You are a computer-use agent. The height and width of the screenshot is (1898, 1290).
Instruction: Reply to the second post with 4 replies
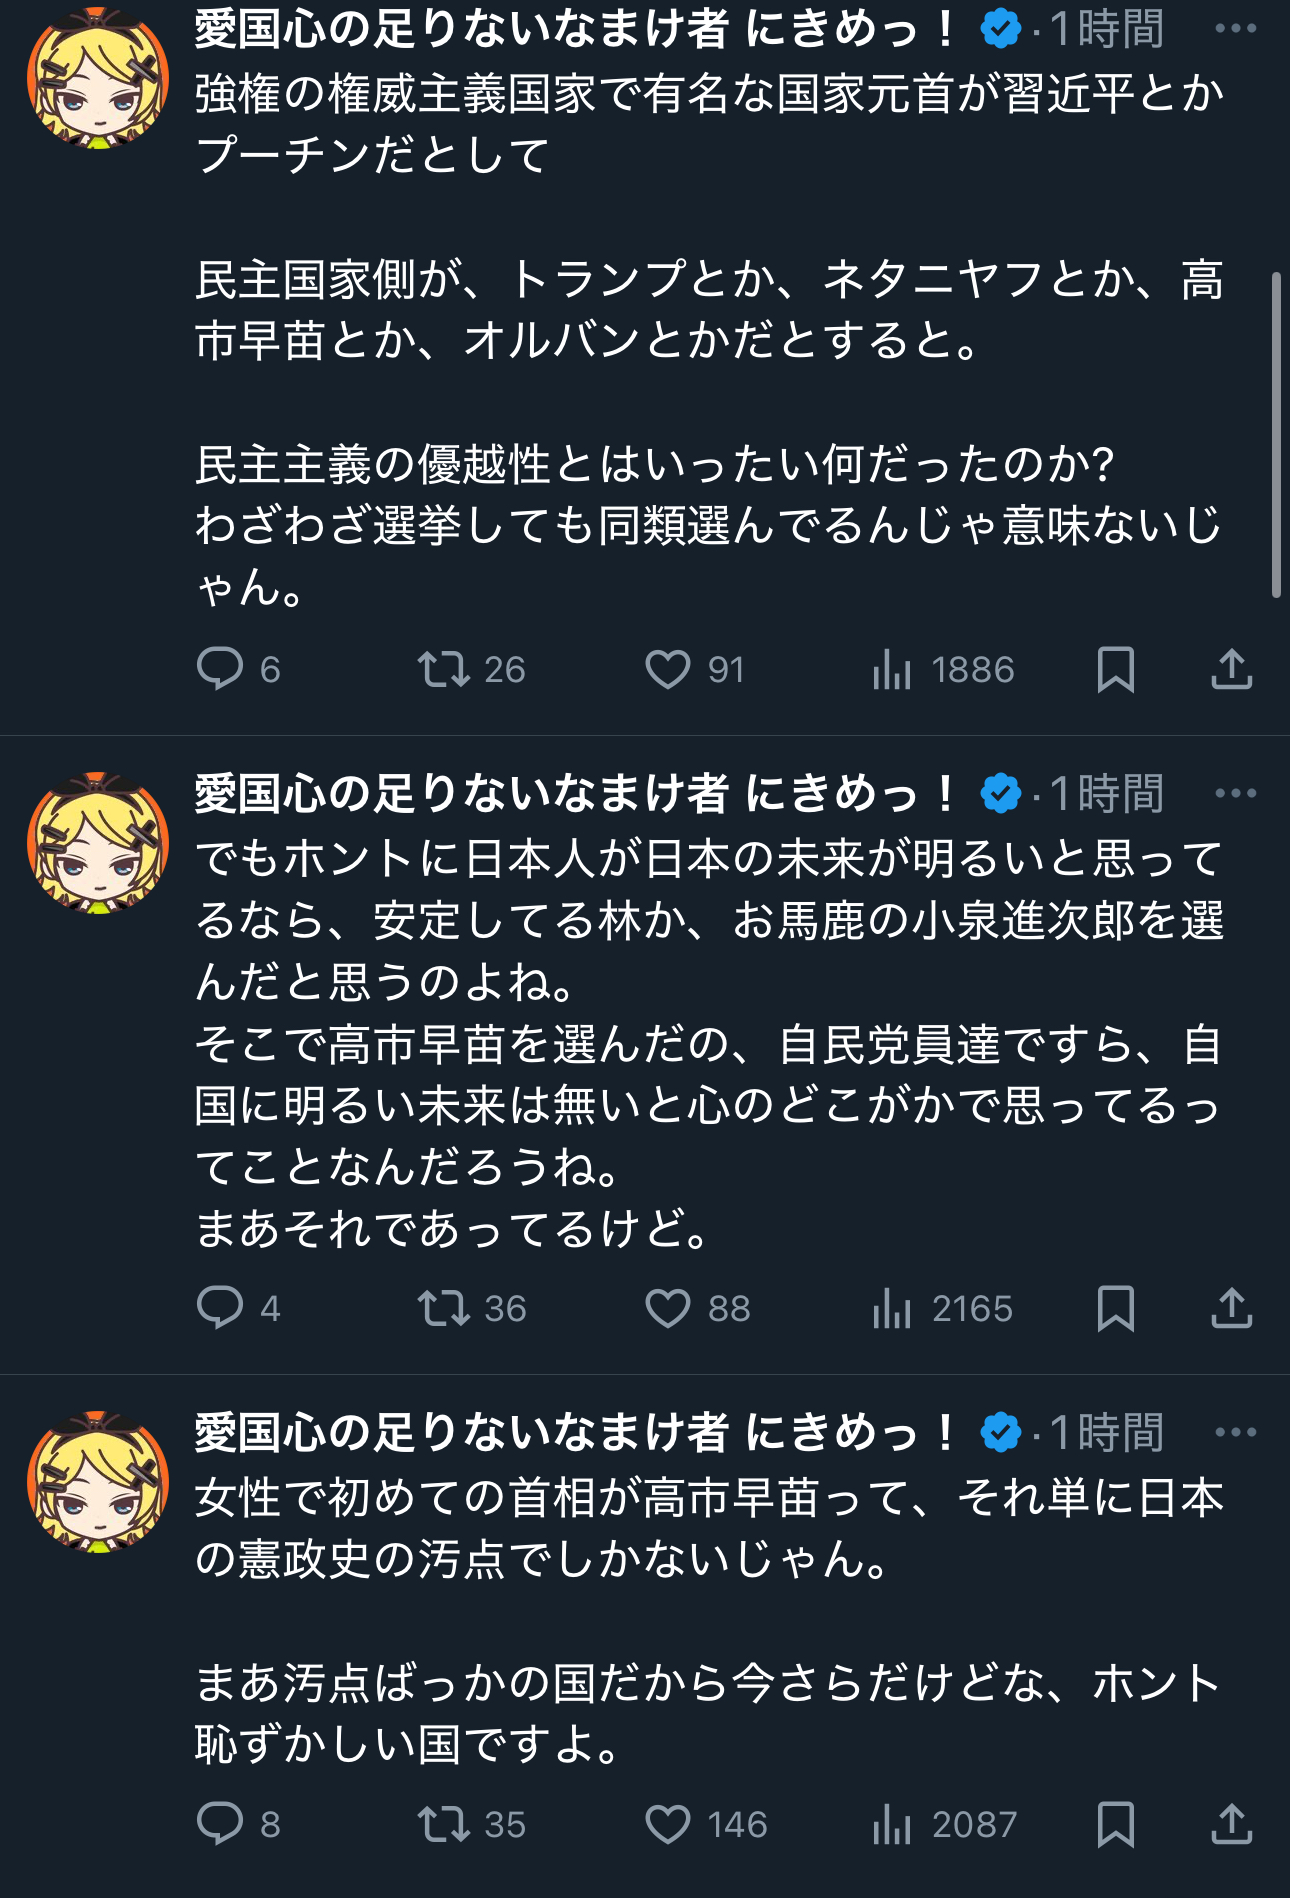tap(220, 1308)
